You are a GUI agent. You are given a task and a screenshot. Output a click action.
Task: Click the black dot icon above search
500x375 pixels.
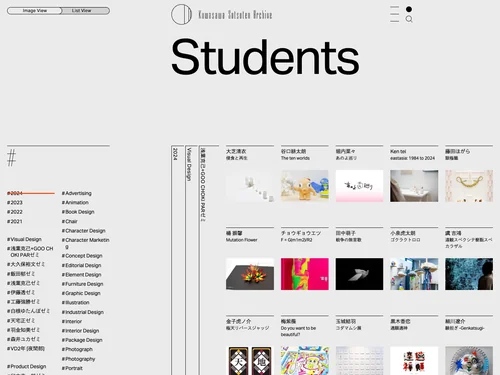(409, 9)
